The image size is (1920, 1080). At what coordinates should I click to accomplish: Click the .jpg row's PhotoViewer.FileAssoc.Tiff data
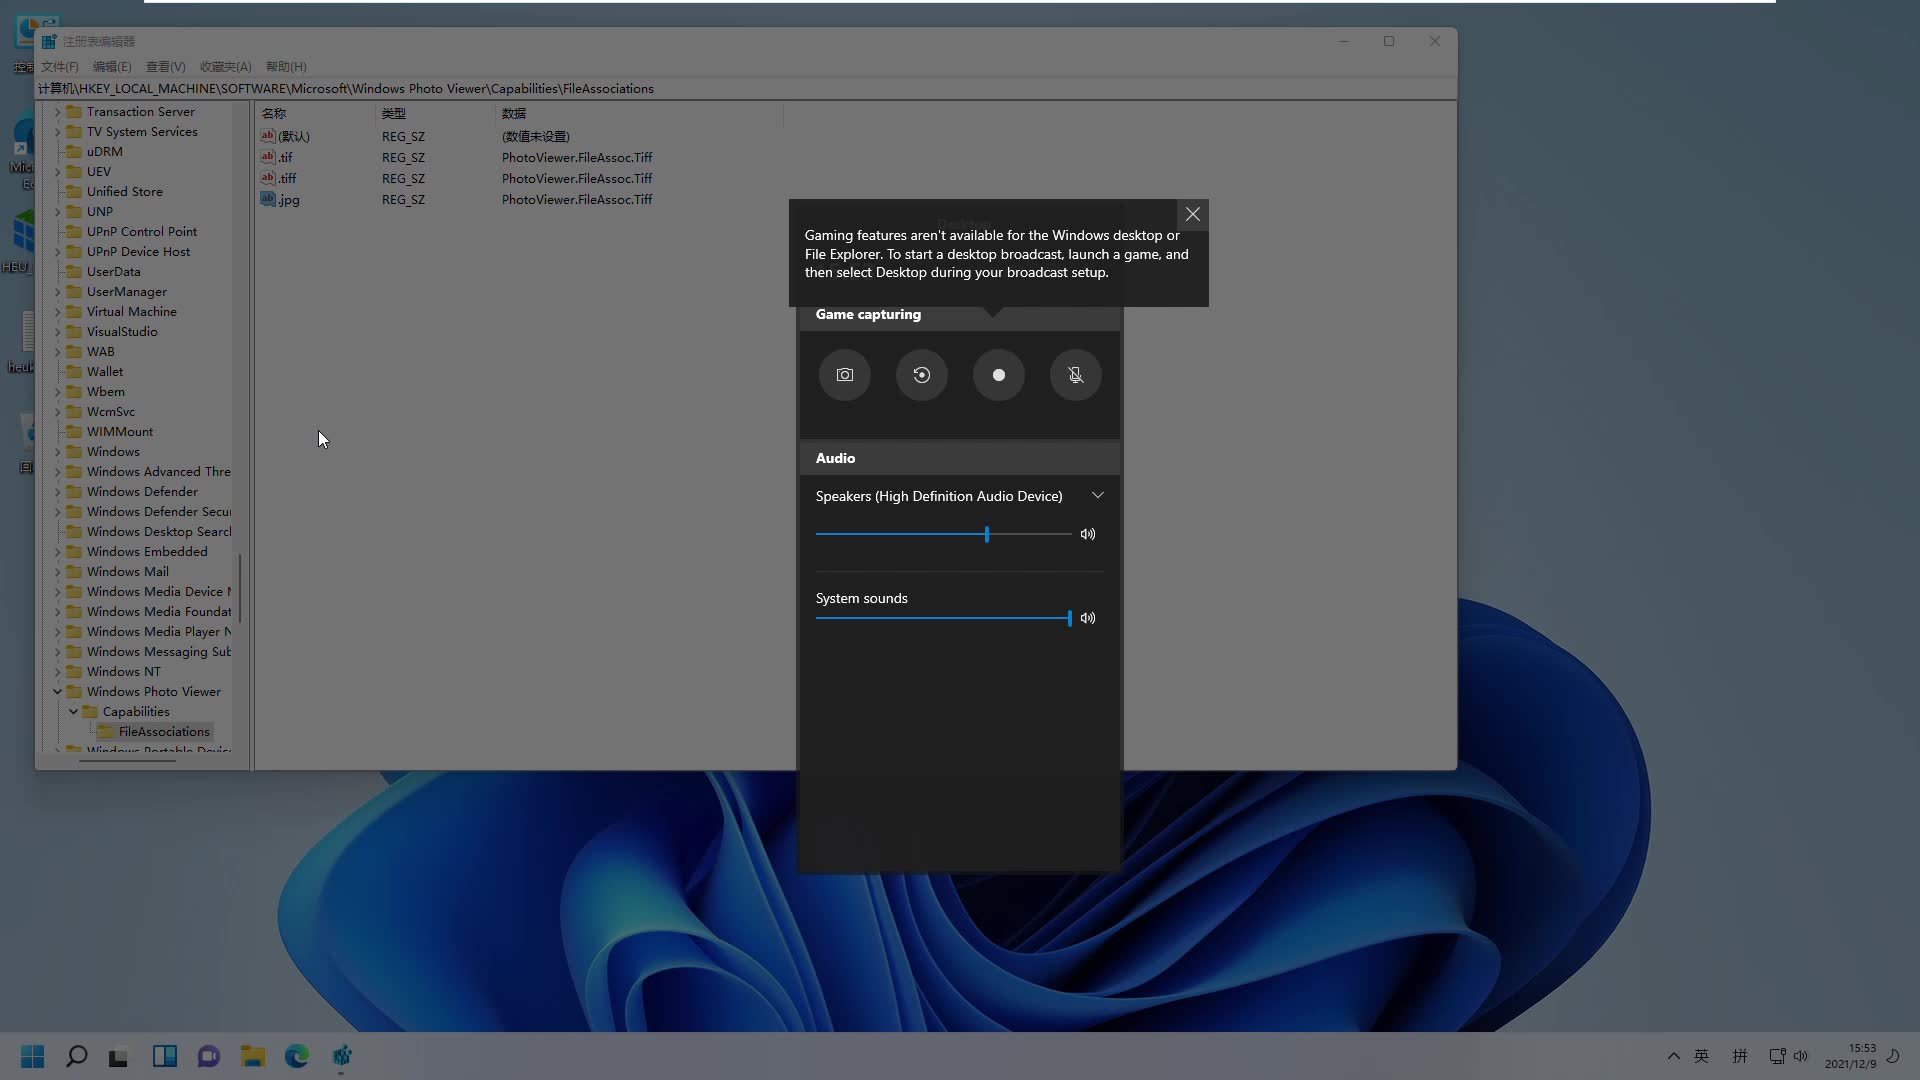[577, 199]
